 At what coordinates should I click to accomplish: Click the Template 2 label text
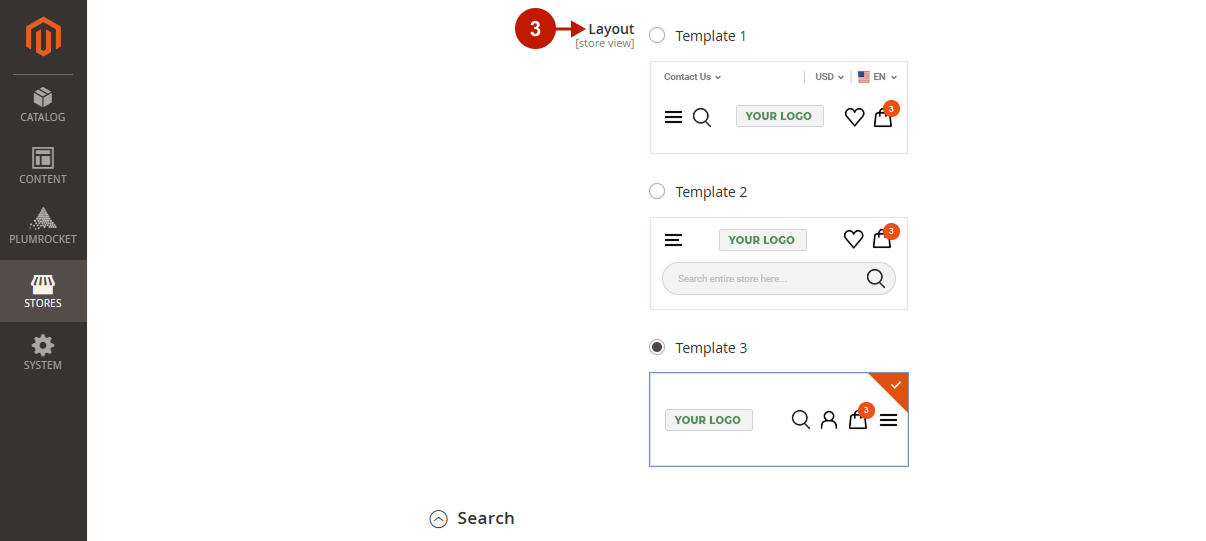pos(711,192)
